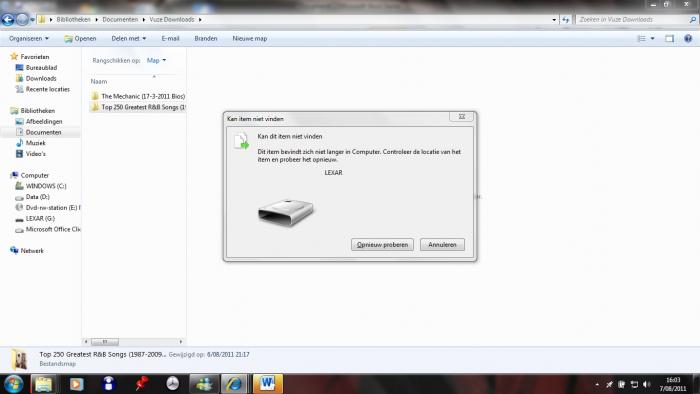Image resolution: width=700 pixels, height=394 pixels.
Task: Open Internet Explorer from the taskbar
Action: [234, 384]
